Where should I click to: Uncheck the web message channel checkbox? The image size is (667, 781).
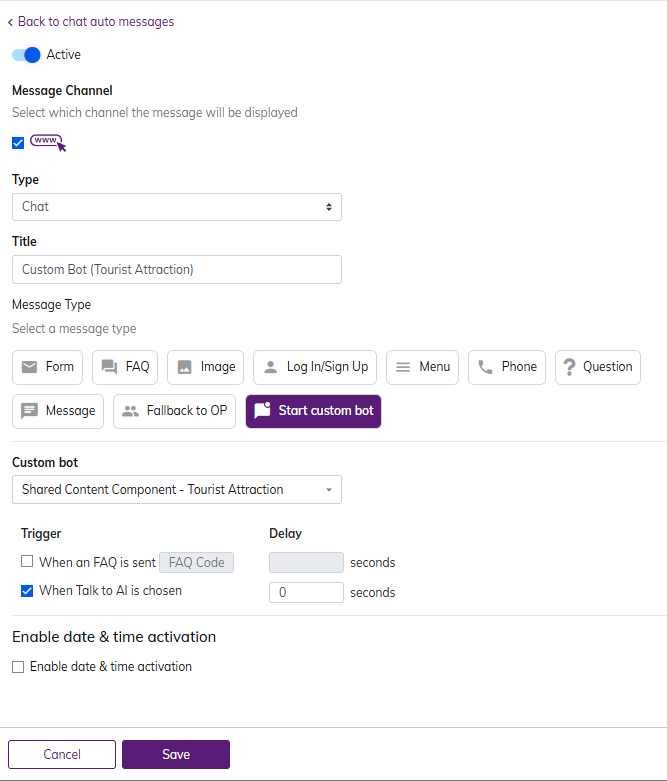(18, 143)
